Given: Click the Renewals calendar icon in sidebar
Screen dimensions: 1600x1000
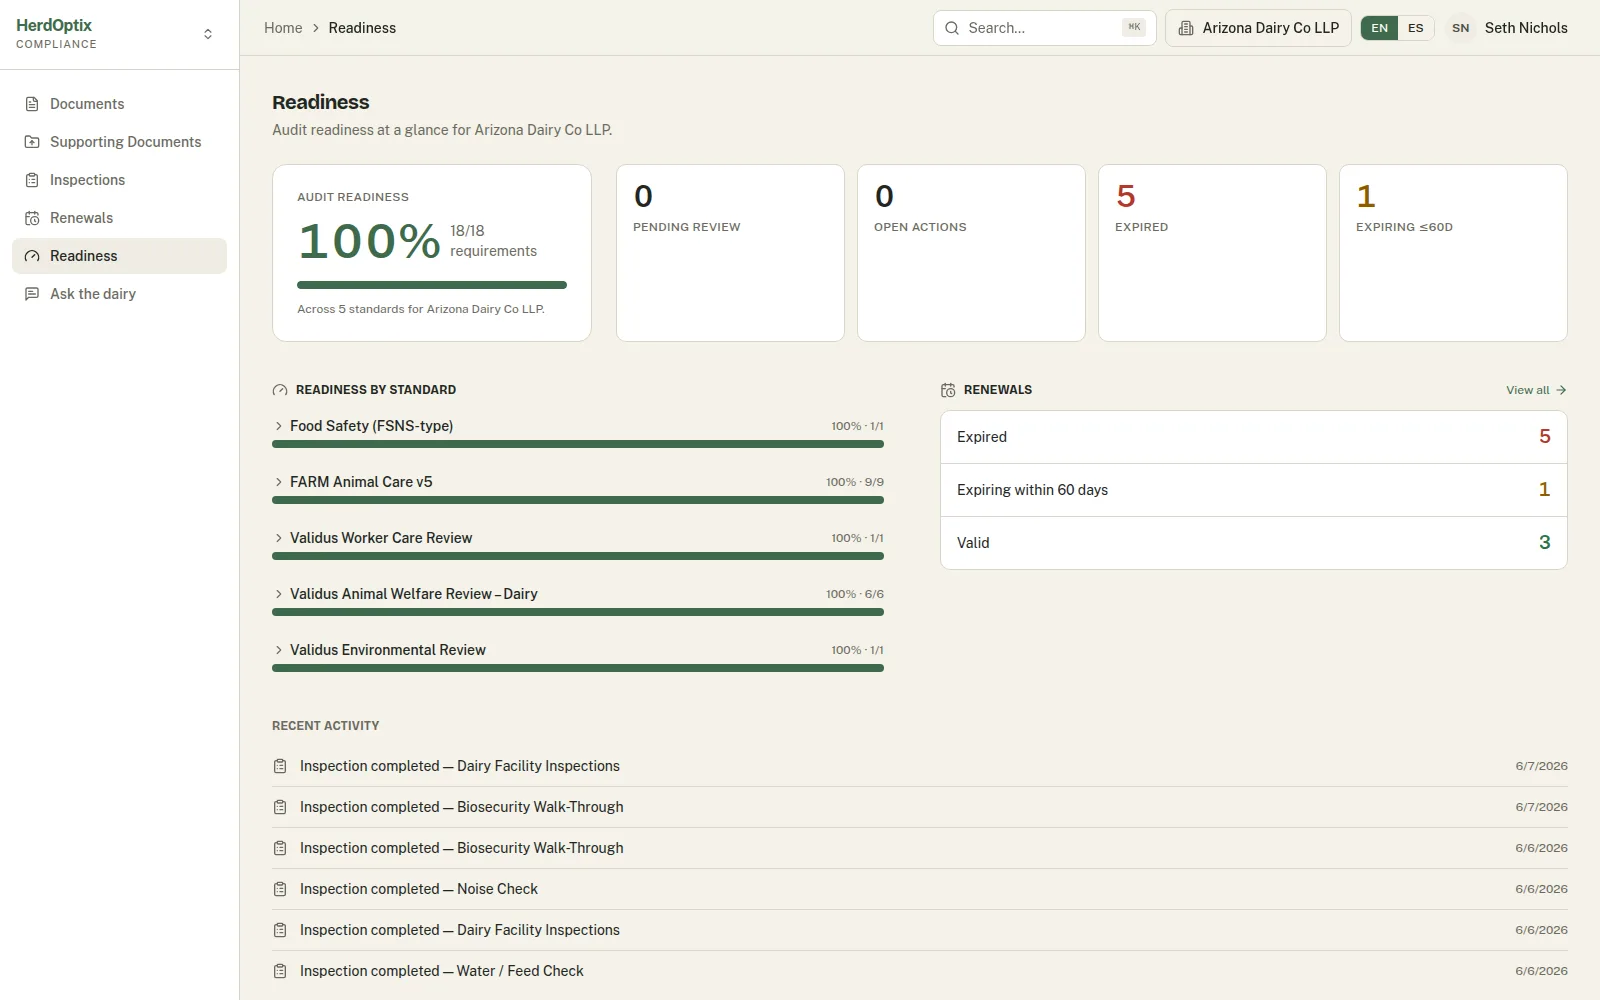Looking at the screenshot, I should tap(32, 218).
